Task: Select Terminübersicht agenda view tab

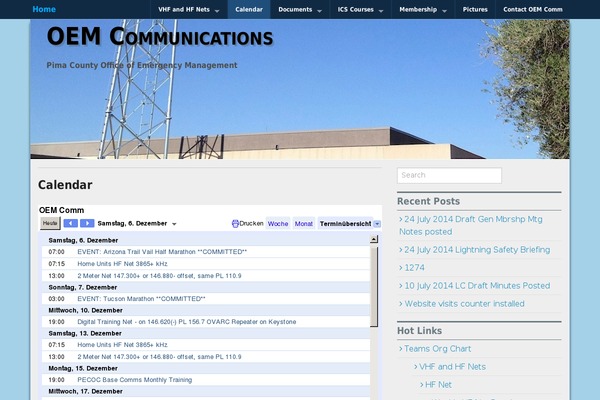Action: (x=345, y=224)
